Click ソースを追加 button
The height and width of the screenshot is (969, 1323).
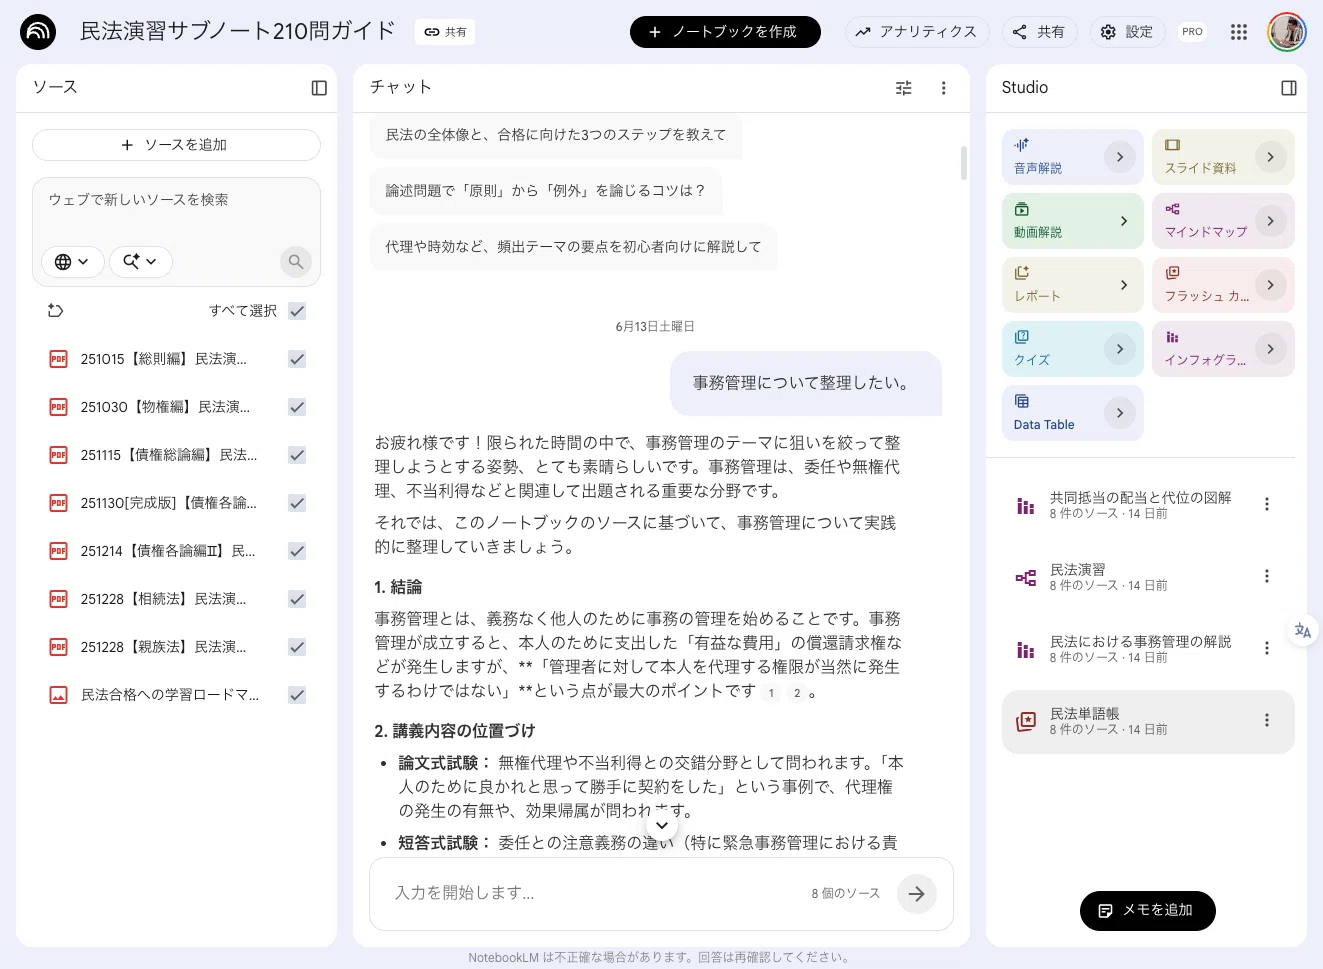(176, 145)
